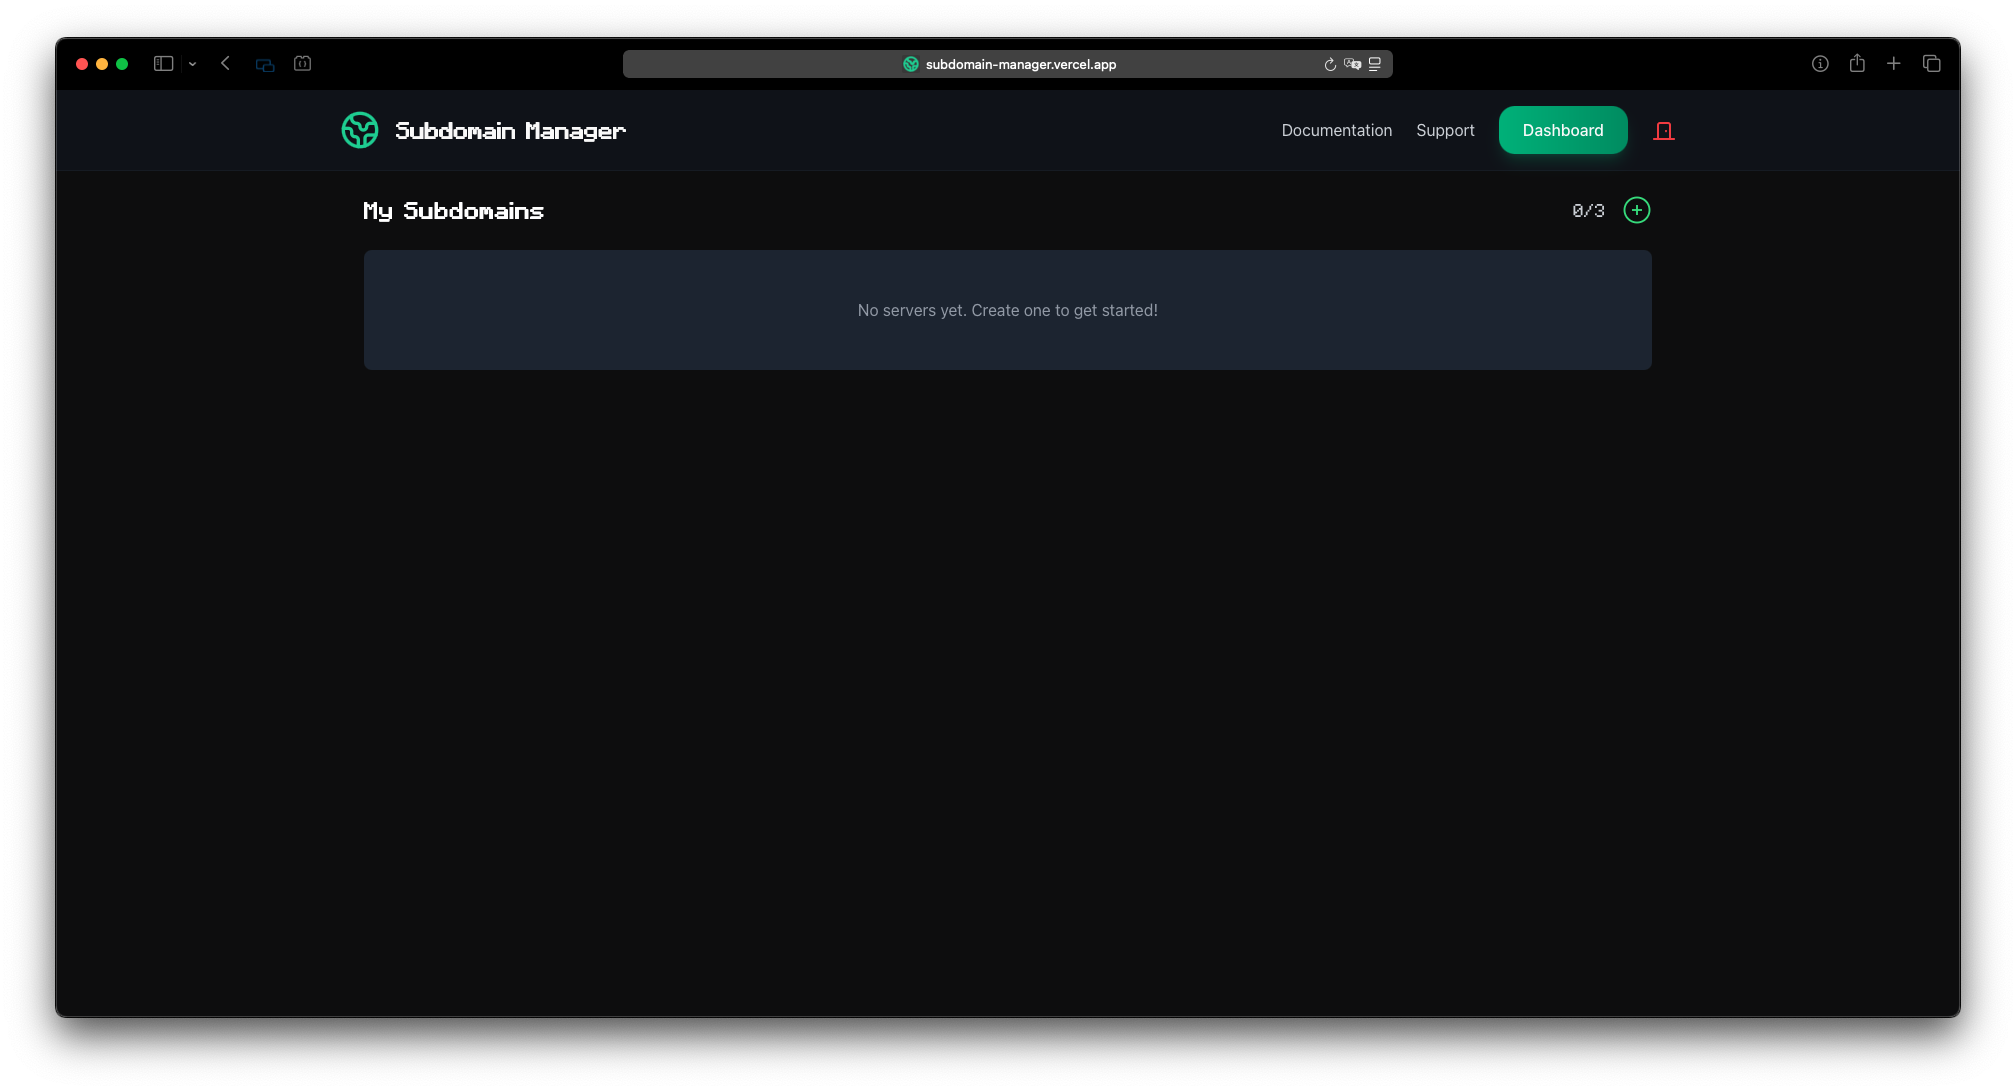Expand the sidebar options chevron
The width and height of the screenshot is (2016, 1091).
click(192, 63)
